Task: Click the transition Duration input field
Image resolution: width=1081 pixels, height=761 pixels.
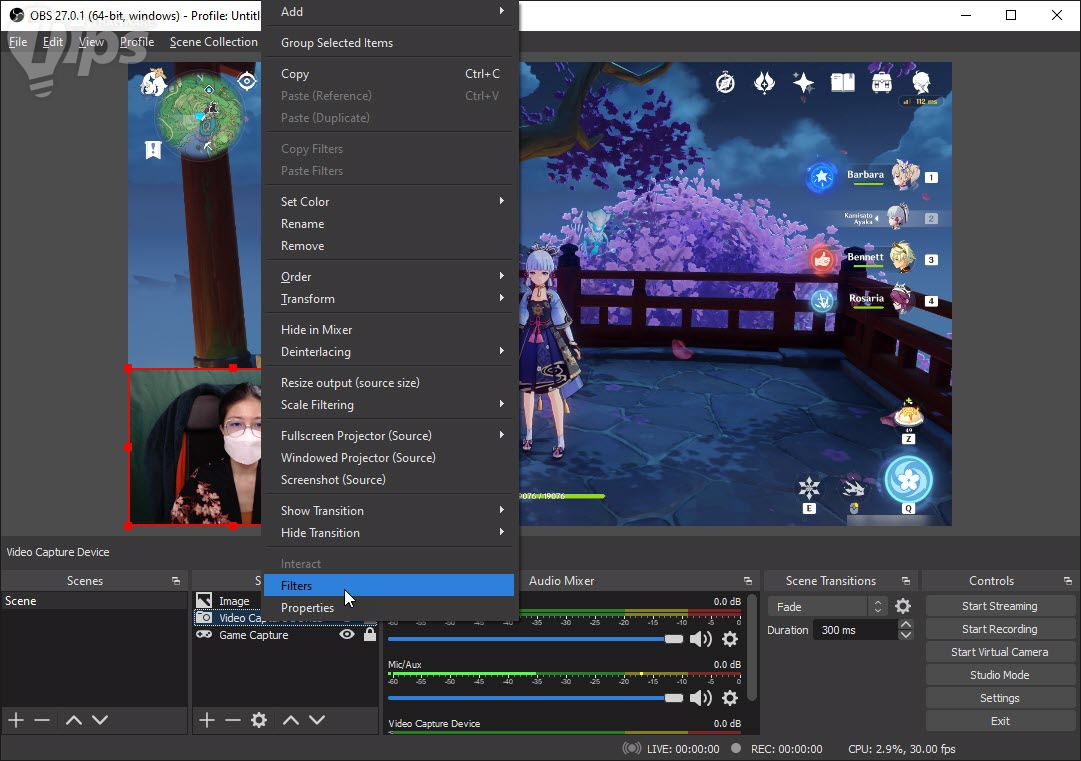Action: 855,630
